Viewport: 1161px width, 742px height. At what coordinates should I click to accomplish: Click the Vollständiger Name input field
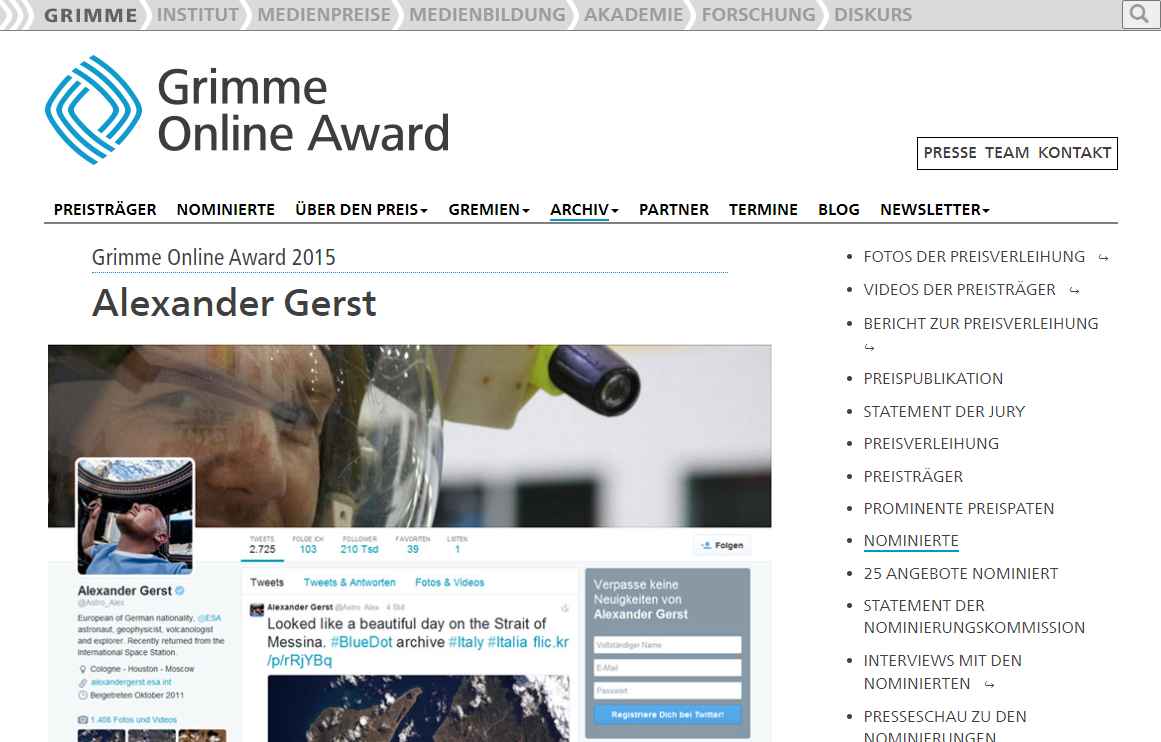(667, 645)
